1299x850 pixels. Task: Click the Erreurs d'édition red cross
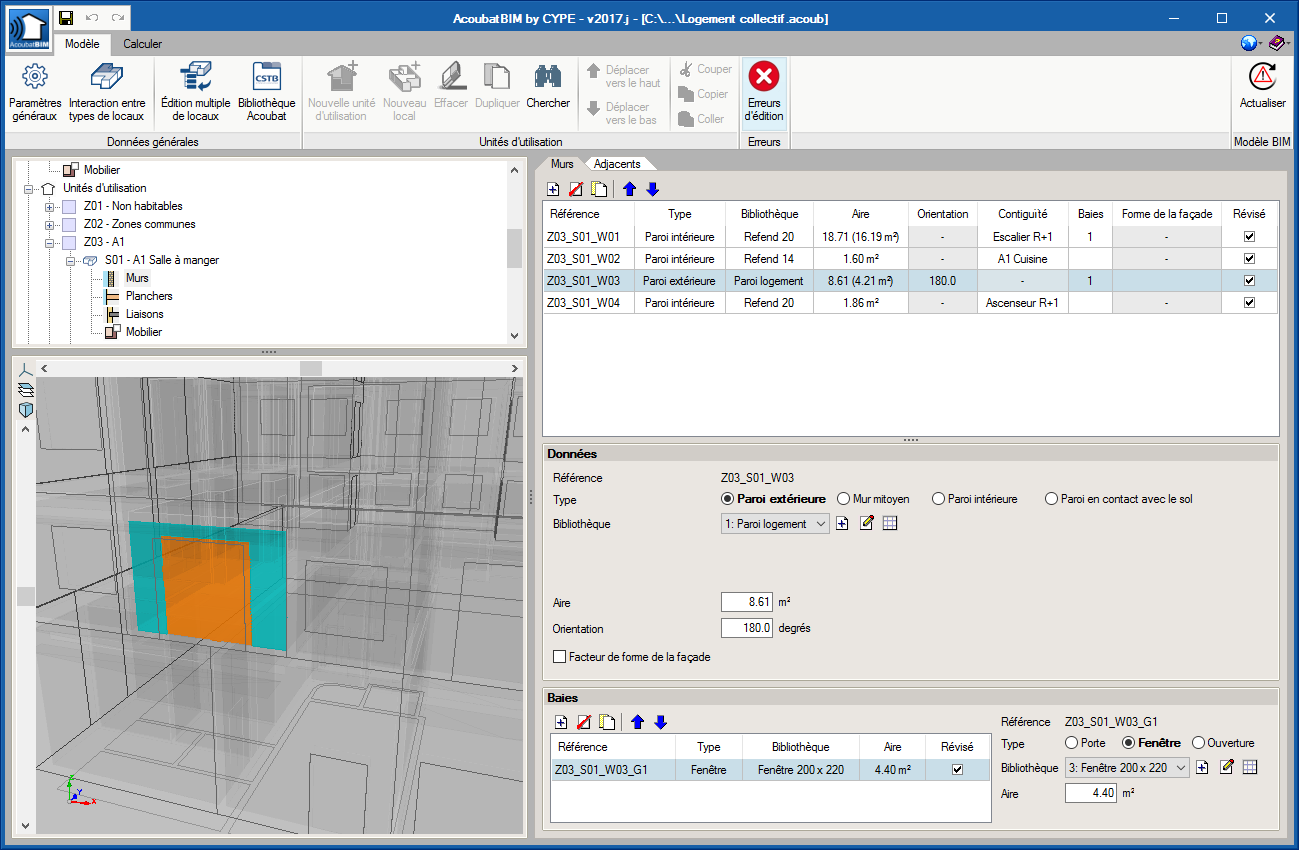pyautogui.click(x=764, y=76)
